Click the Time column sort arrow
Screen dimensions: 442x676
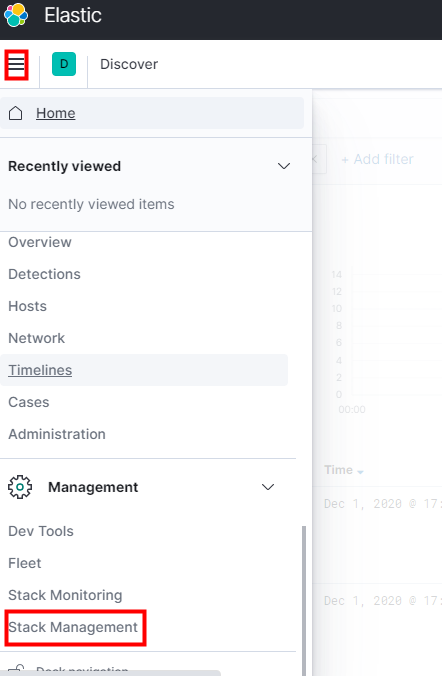pos(360,472)
